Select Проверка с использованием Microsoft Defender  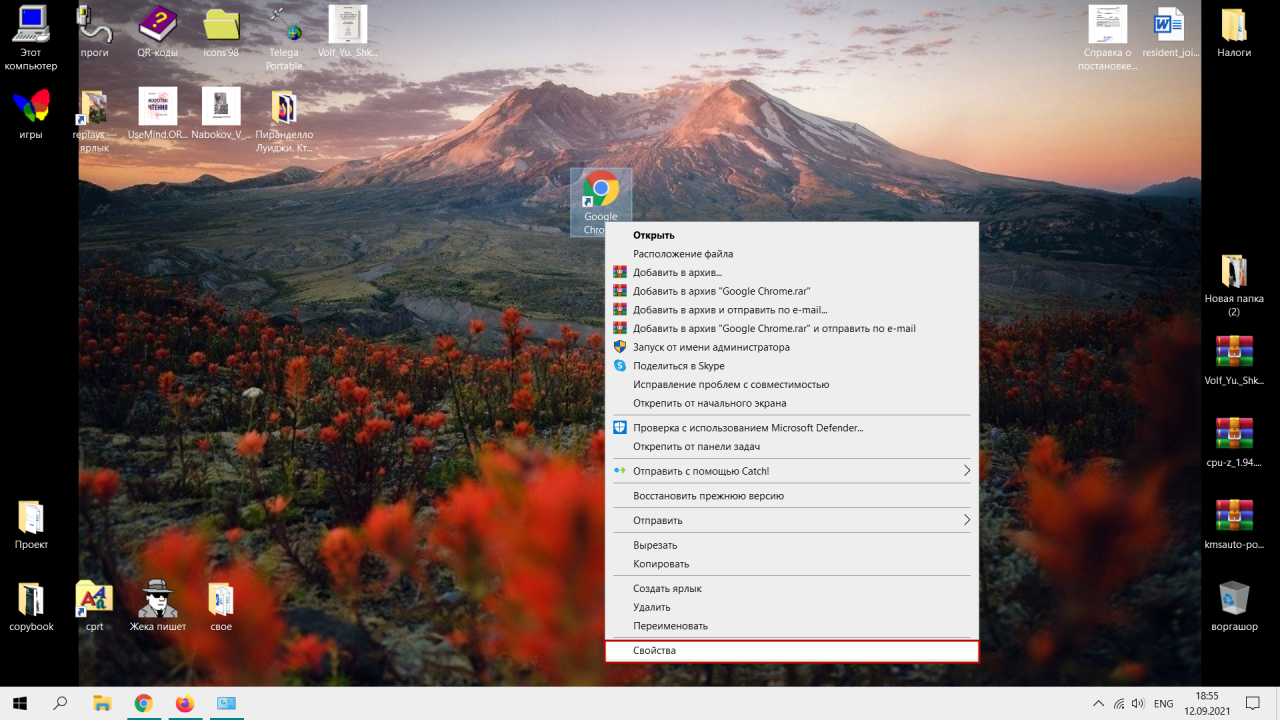tap(747, 428)
